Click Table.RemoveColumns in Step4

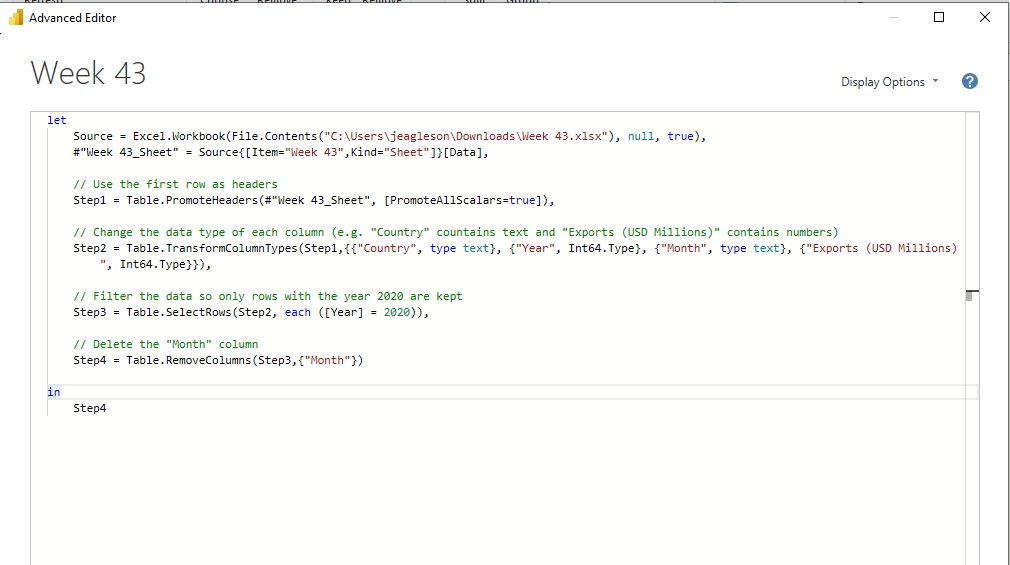point(189,360)
